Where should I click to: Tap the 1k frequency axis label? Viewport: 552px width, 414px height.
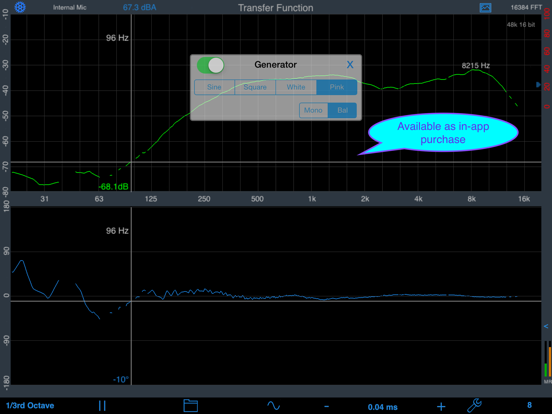pyautogui.click(x=312, y=199)
